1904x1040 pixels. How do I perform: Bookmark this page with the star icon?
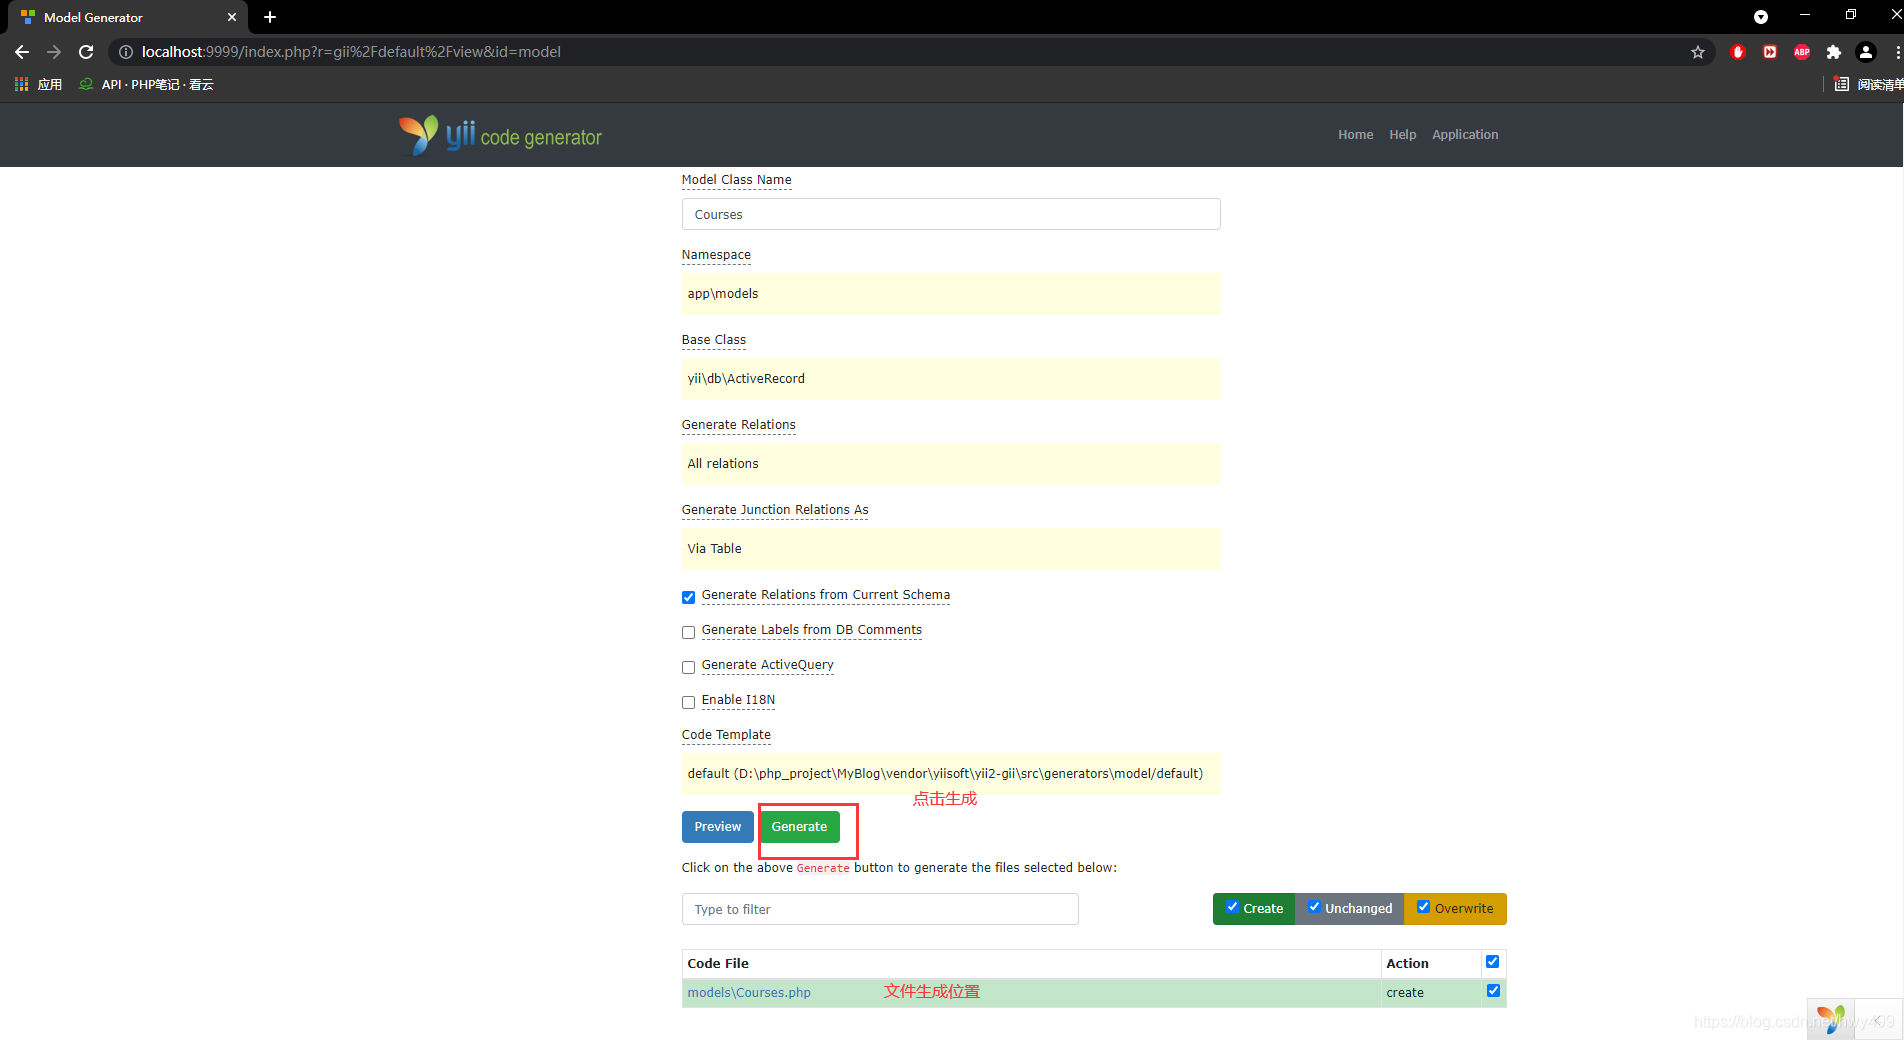coord(1698,52)
